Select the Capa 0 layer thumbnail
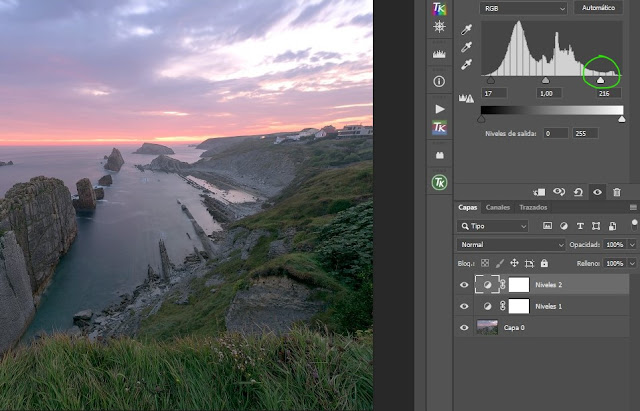Screen dimensions: 640x411 [487, 327]
